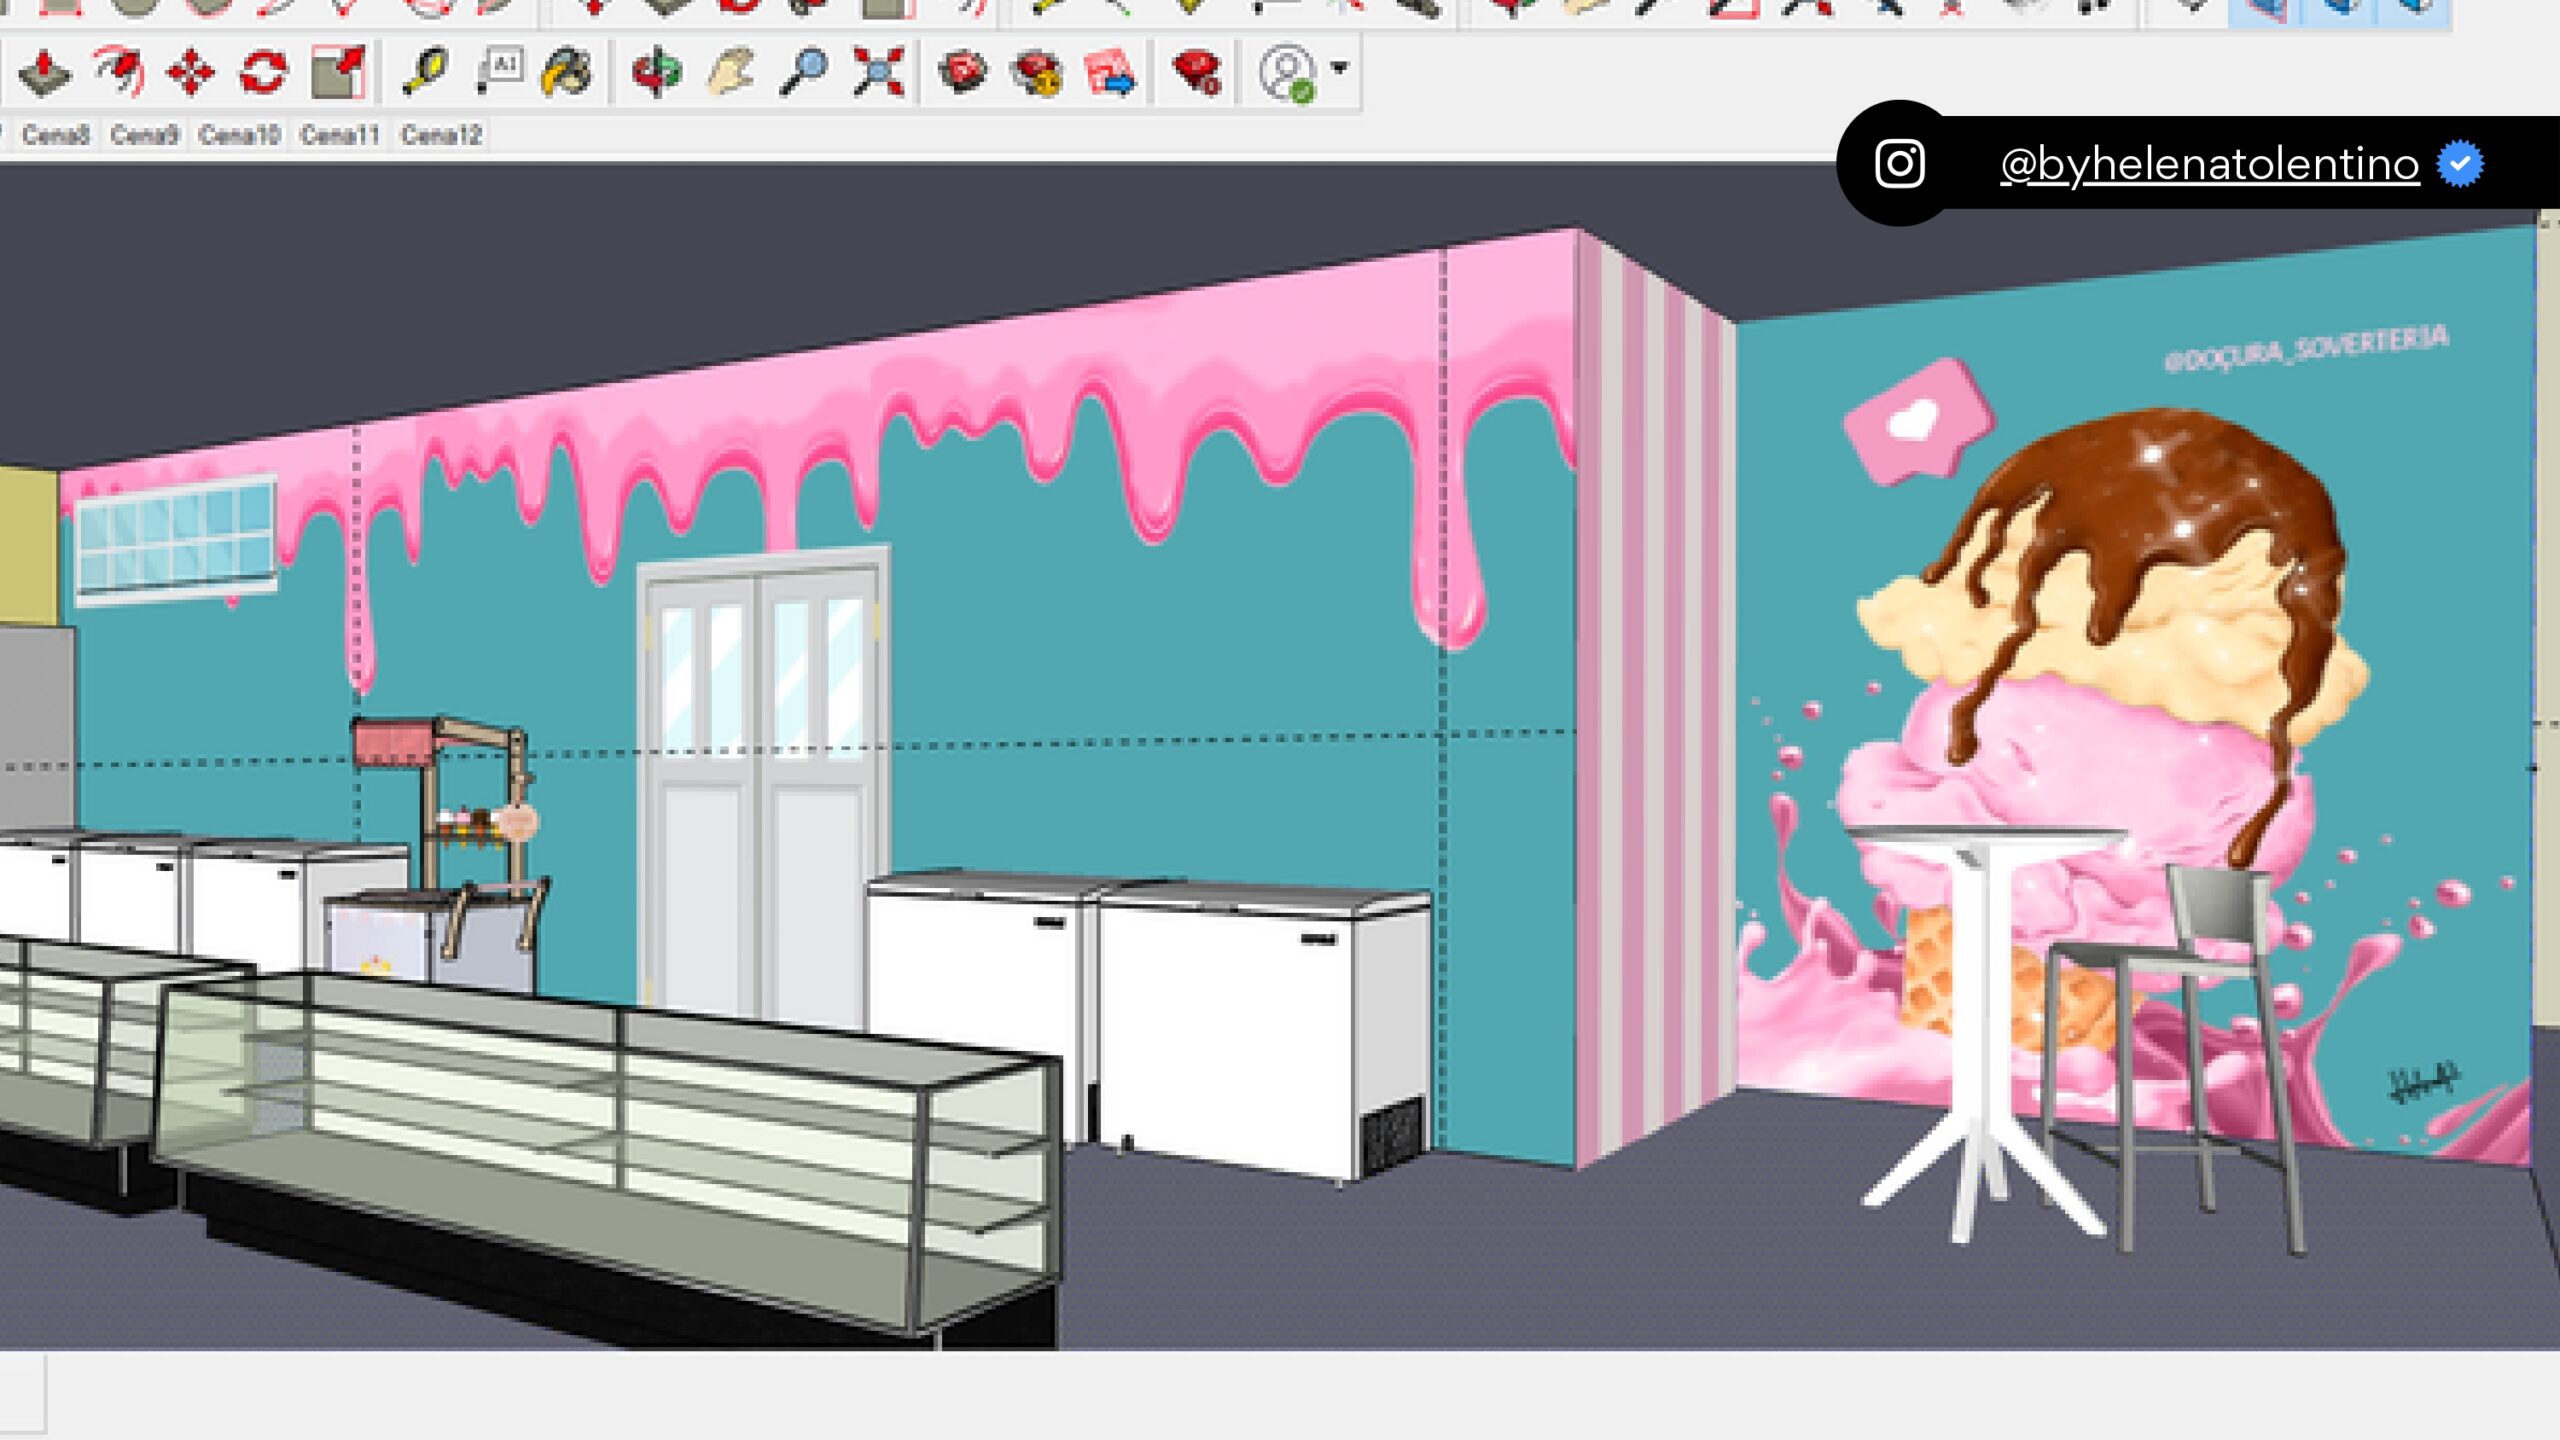The height and width of the screenshot is (1440, 2560).
Task: Open the 3D Warehouse icon
Action: pyautogui.click(x=963, y=72)
